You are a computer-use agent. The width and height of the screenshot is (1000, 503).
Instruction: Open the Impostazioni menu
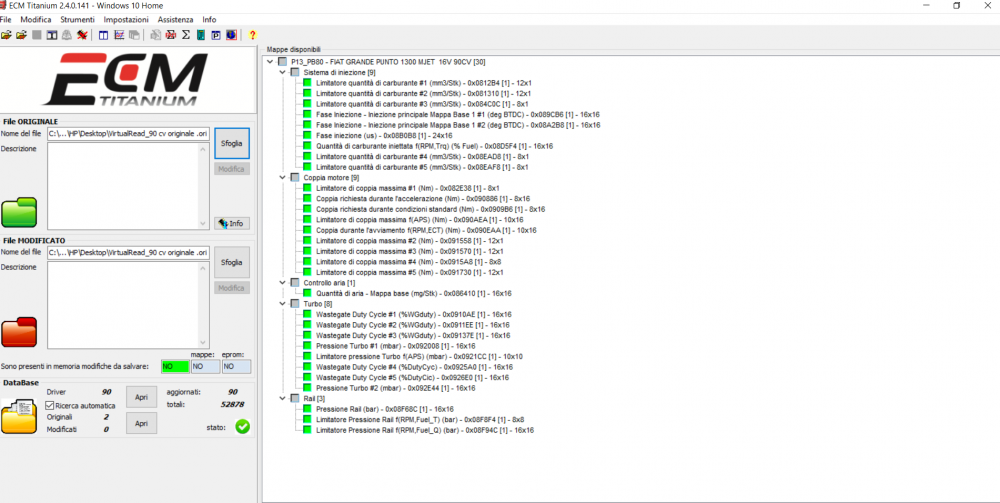pos(126,20)
